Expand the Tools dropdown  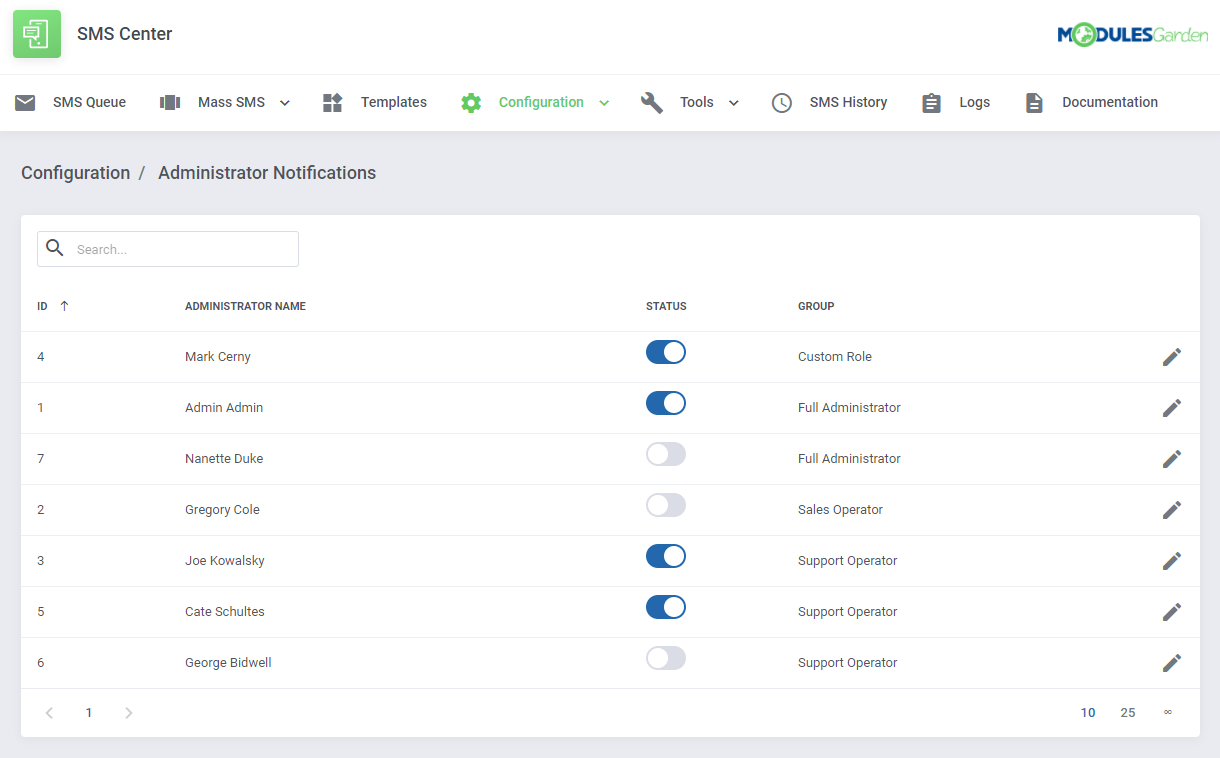tap(734, 102)
